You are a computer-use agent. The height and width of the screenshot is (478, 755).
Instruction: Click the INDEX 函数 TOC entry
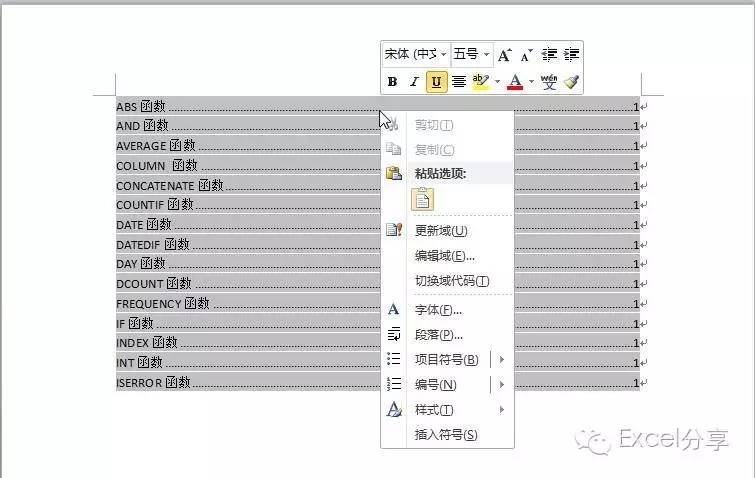[x=146, y=343]
